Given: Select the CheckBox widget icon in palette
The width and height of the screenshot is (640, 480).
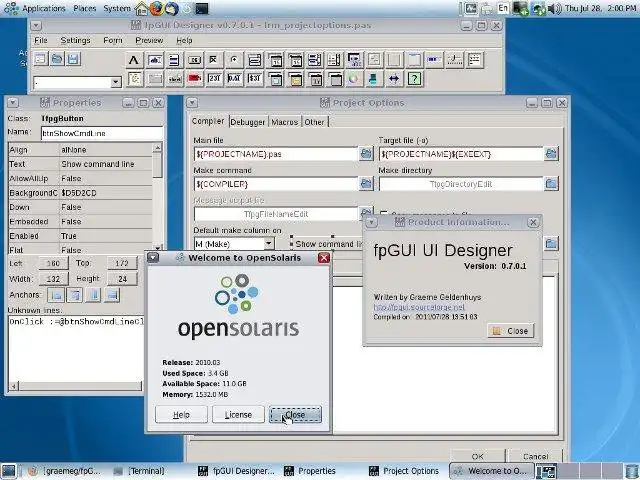Looking at the screenshot, I should tap(214, 60).
